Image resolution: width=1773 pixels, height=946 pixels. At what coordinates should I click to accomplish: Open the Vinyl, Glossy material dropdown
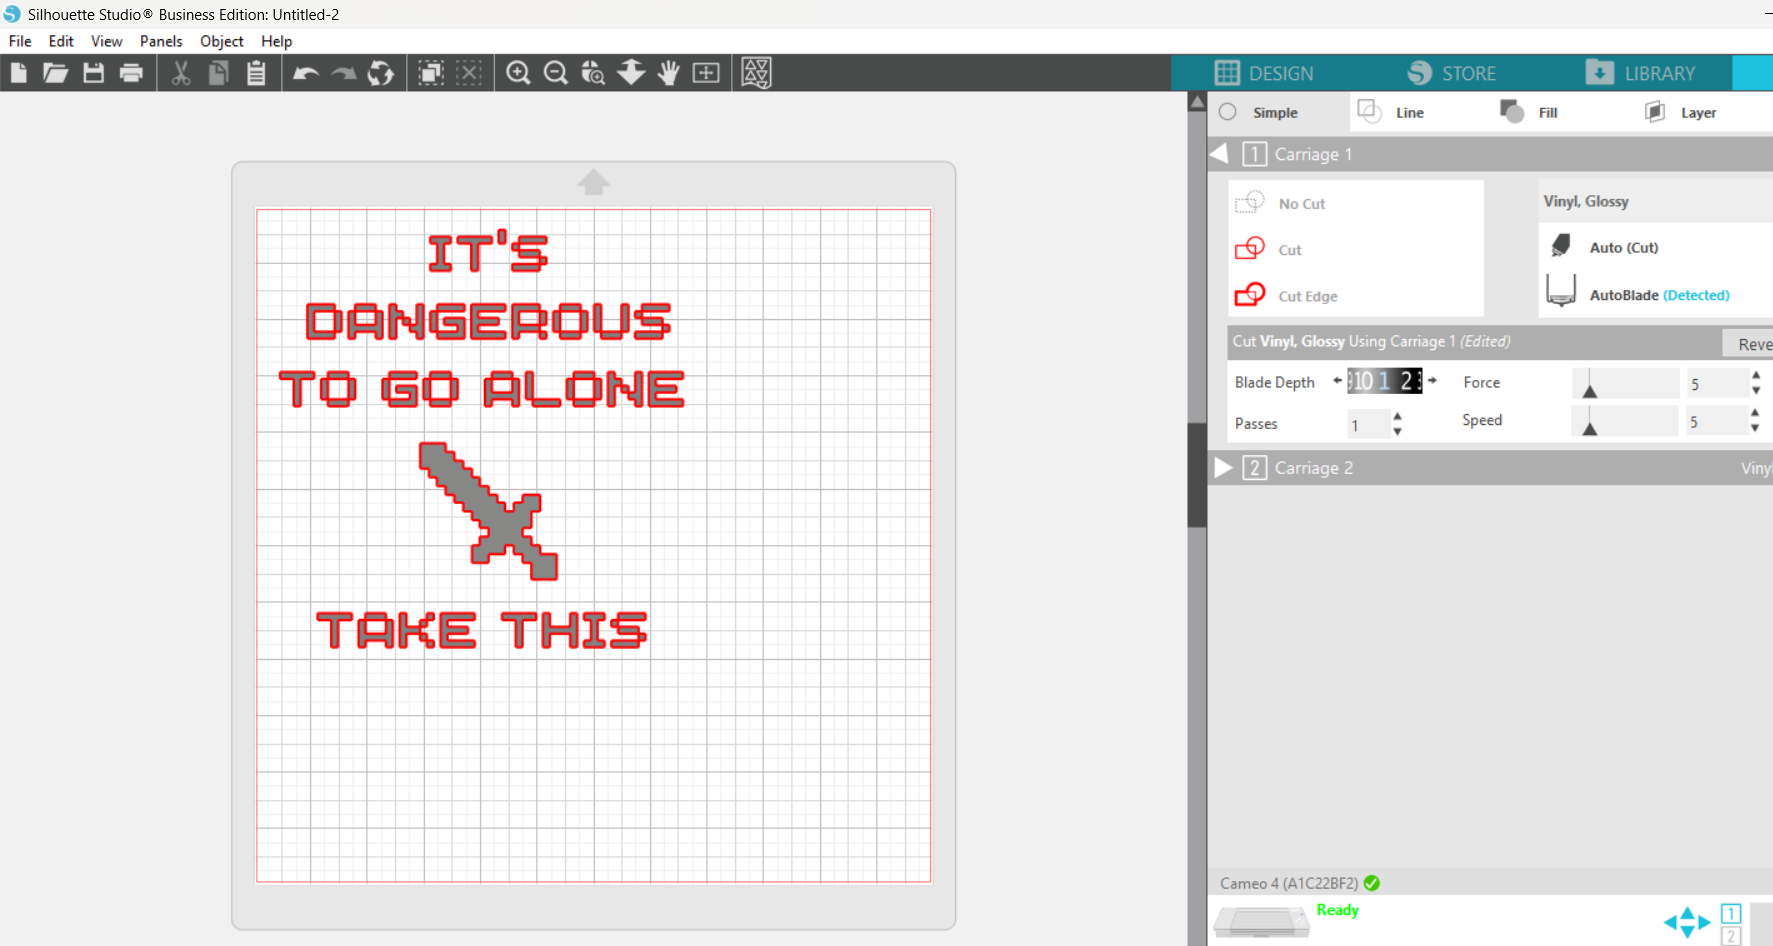[x=1655, y=201]
